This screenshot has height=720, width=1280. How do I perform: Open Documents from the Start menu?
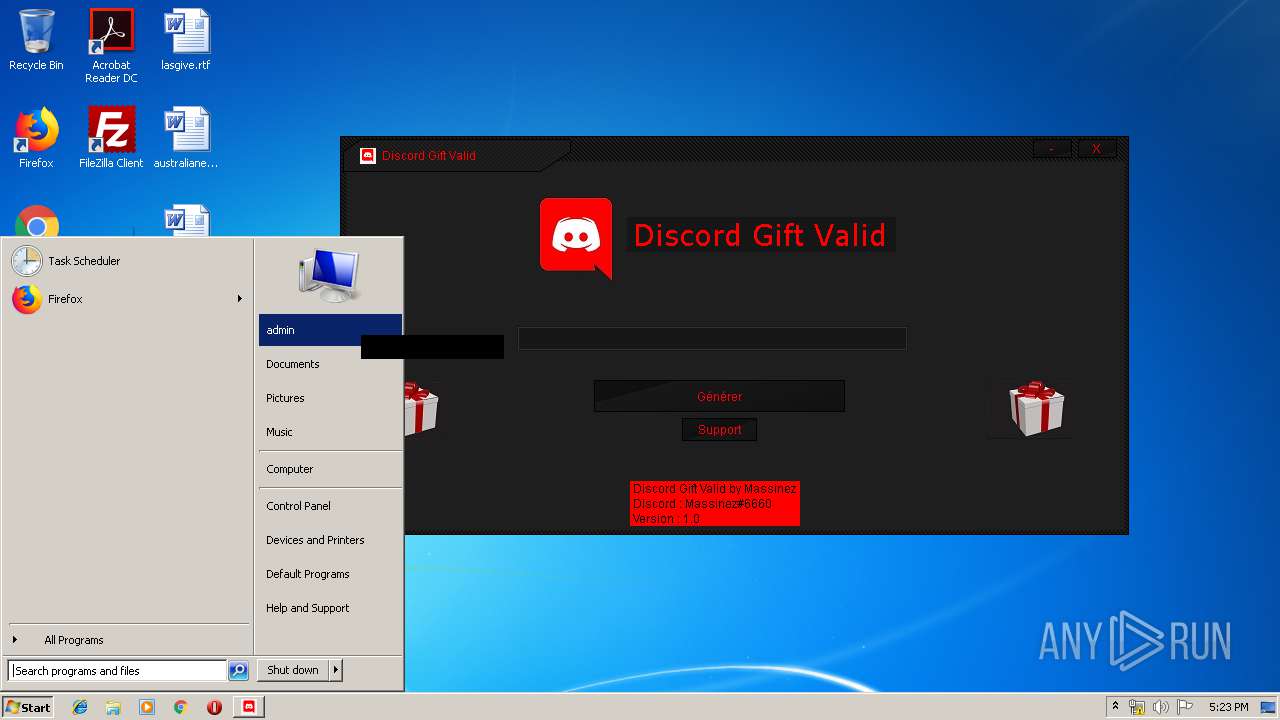[x=330, y=364]
